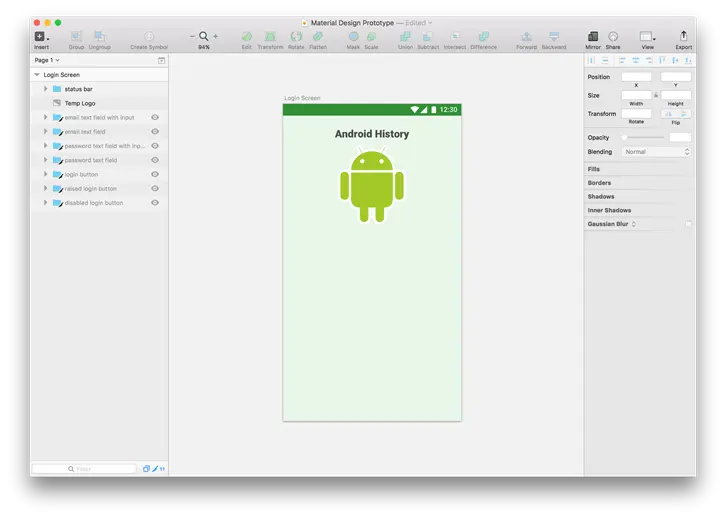The height and width of the screenshot is (519, 726).
Task: Toggle visibility of disabled login button layer
Action: coord(155,203)
